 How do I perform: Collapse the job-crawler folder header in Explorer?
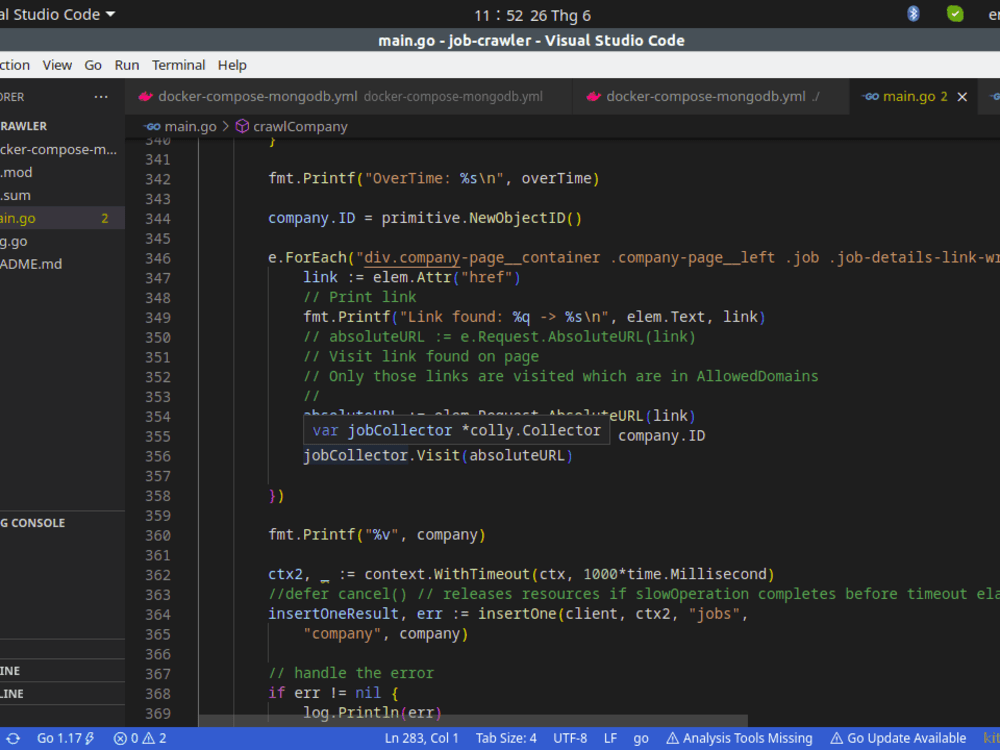(x=62, y=126)
